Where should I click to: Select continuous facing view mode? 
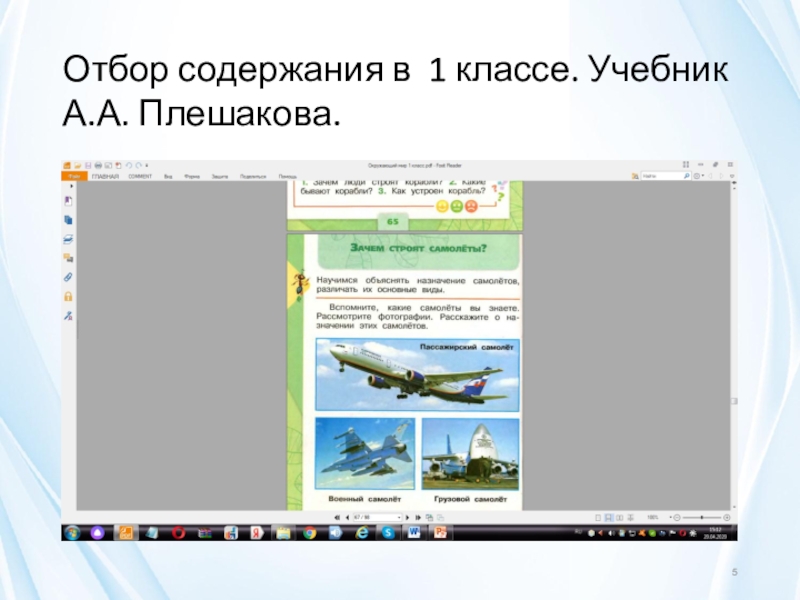[x=631, y=517]
